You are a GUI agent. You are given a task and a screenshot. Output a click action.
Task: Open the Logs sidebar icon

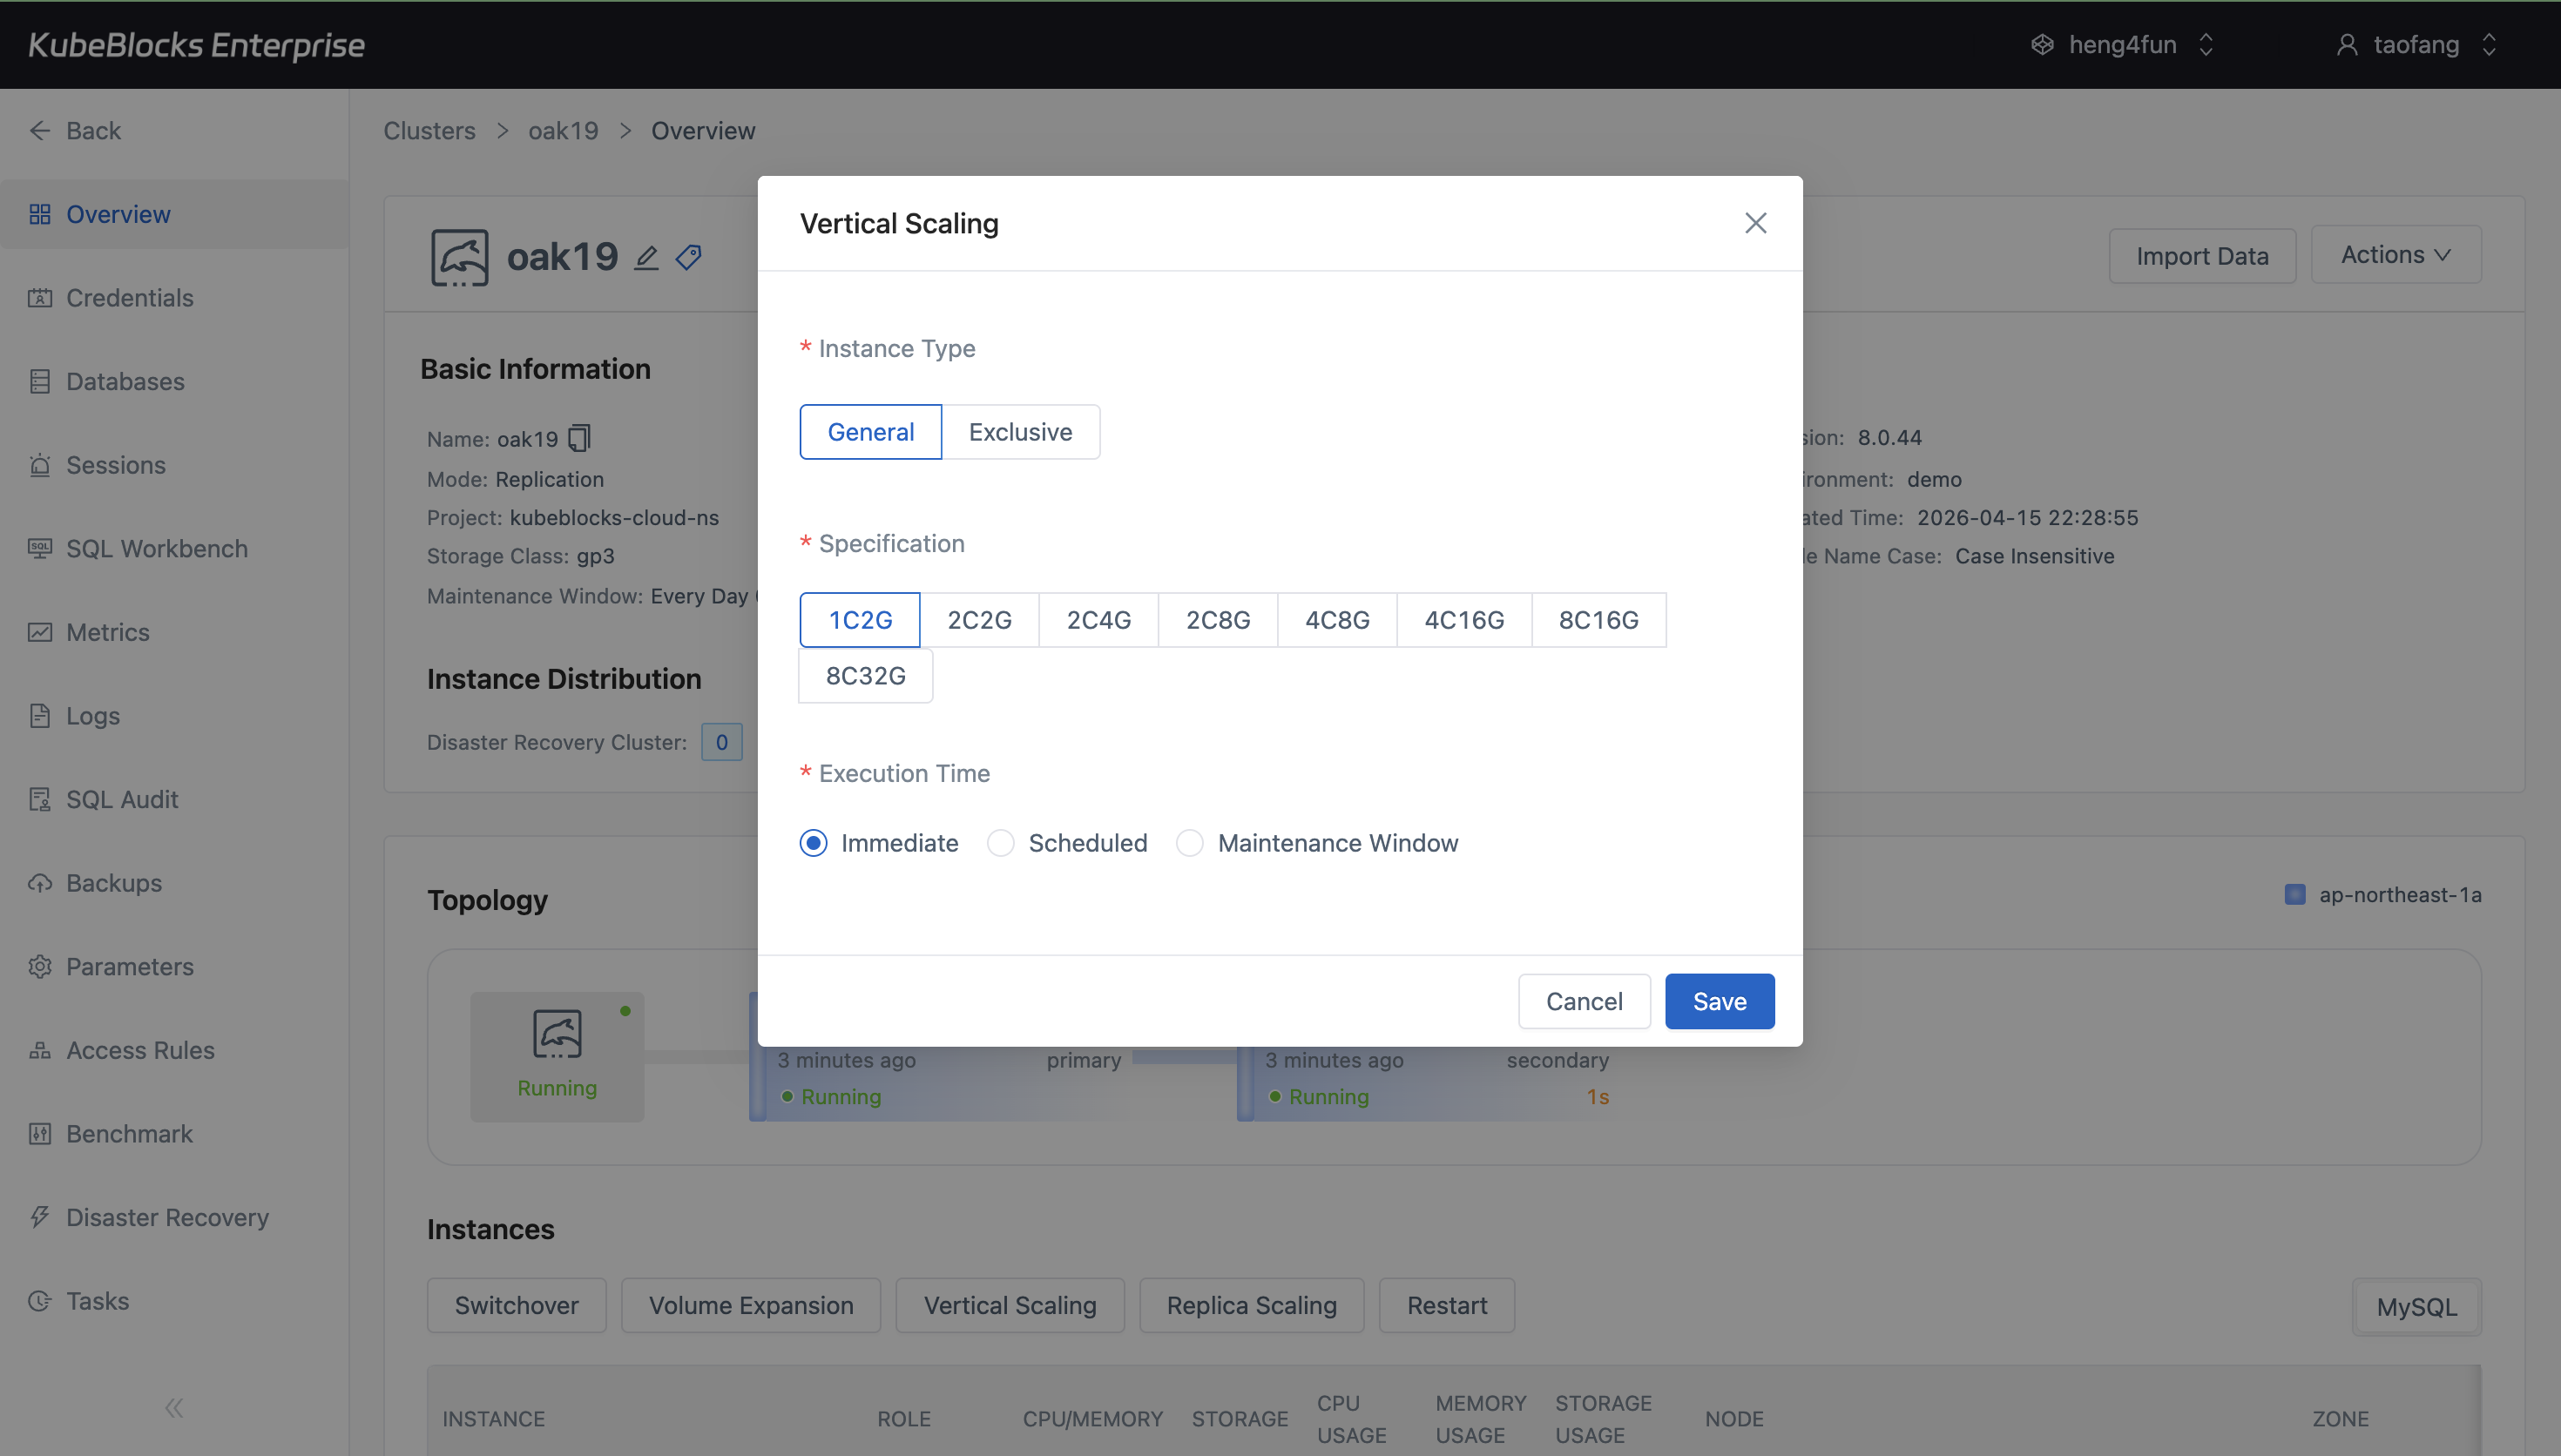(40, 716)
